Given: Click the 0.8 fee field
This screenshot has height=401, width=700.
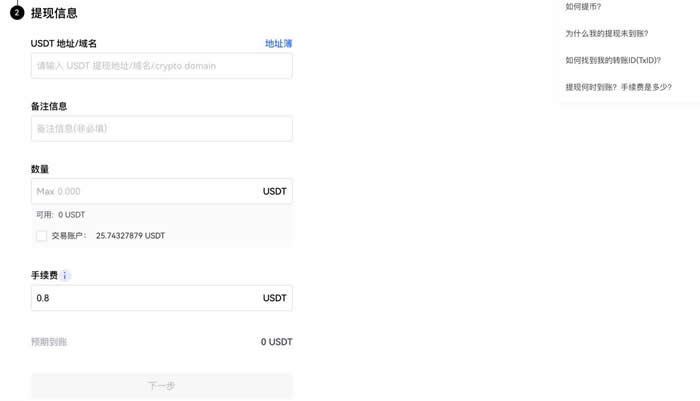Looking at the screenshot, I should click(162, 298).
